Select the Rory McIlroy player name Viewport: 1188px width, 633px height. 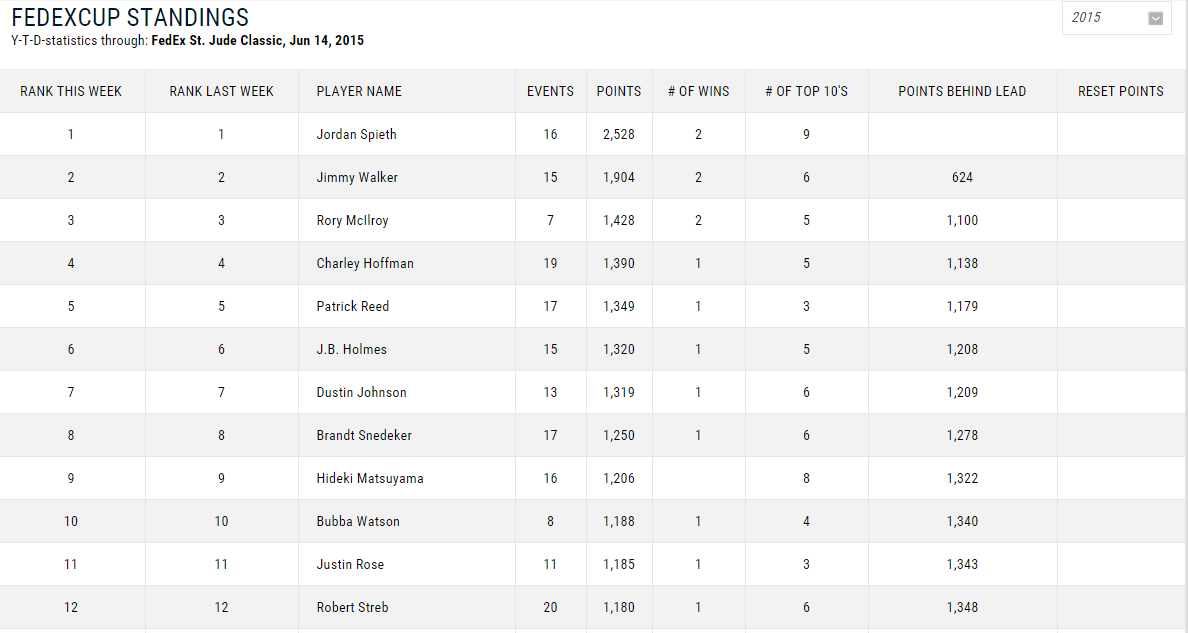(x=353, y=220)
